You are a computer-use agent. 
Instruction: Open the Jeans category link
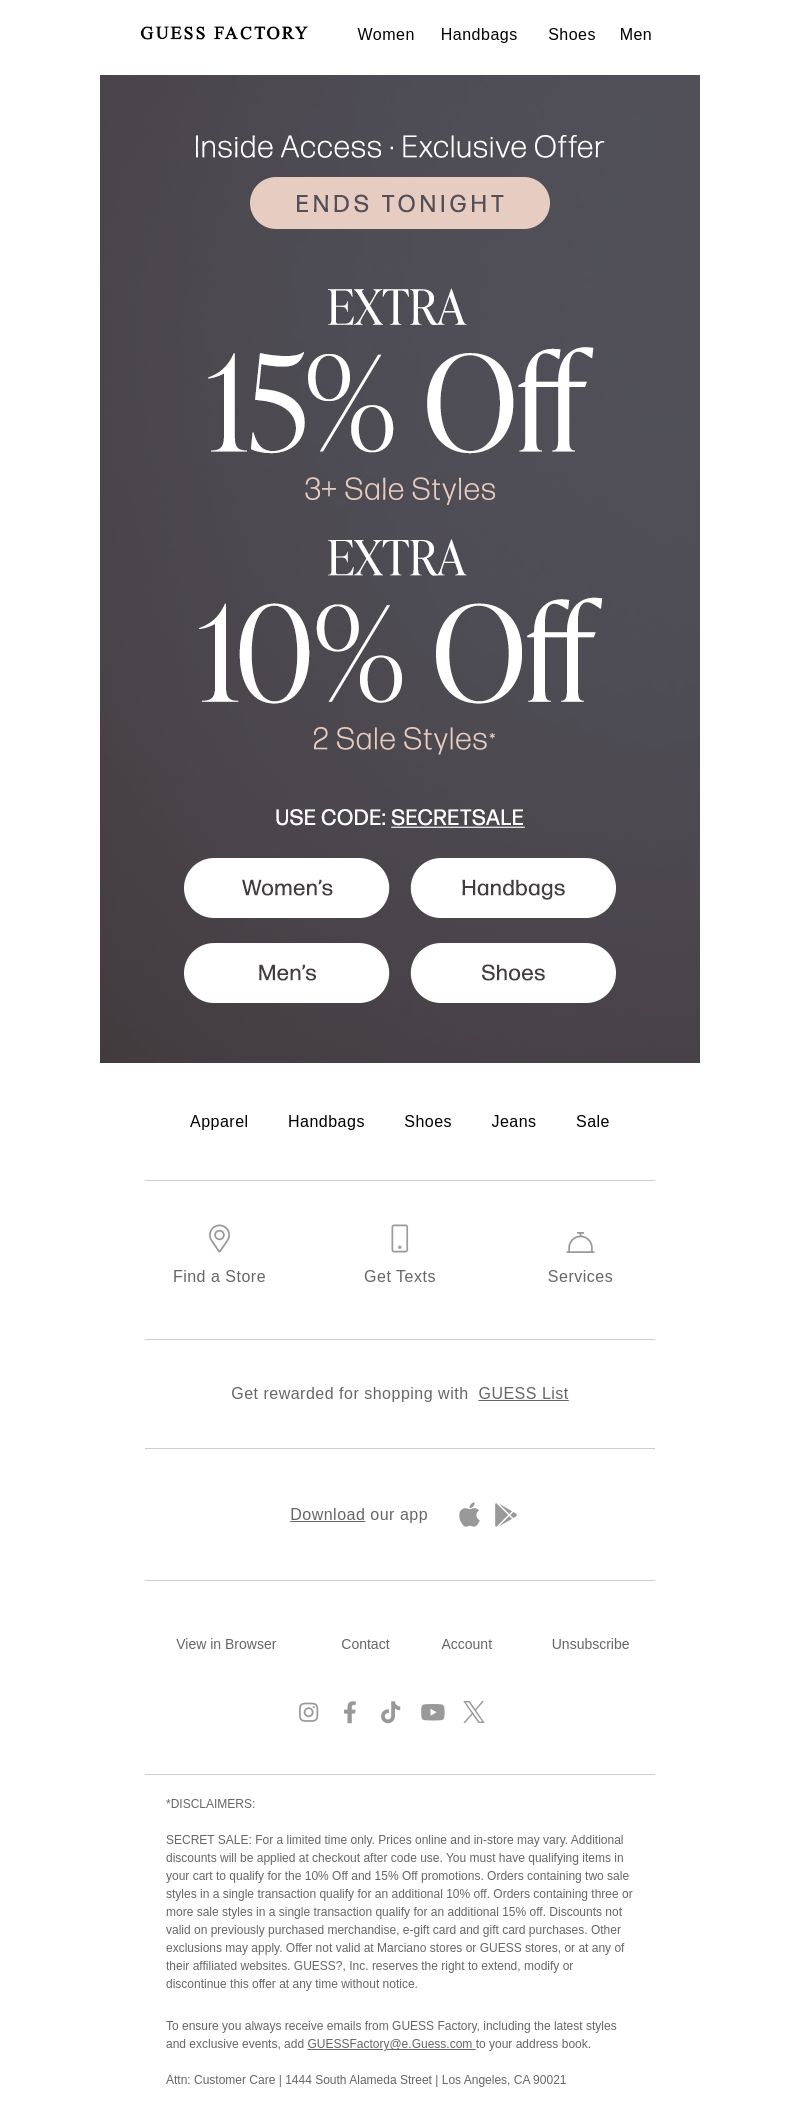pos(514,1121)
